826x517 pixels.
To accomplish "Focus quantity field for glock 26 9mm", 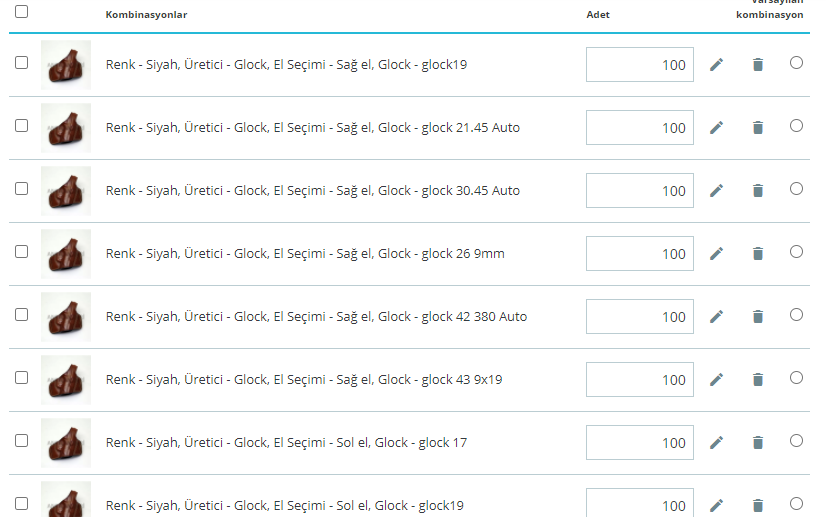I will tap(640, 253).
